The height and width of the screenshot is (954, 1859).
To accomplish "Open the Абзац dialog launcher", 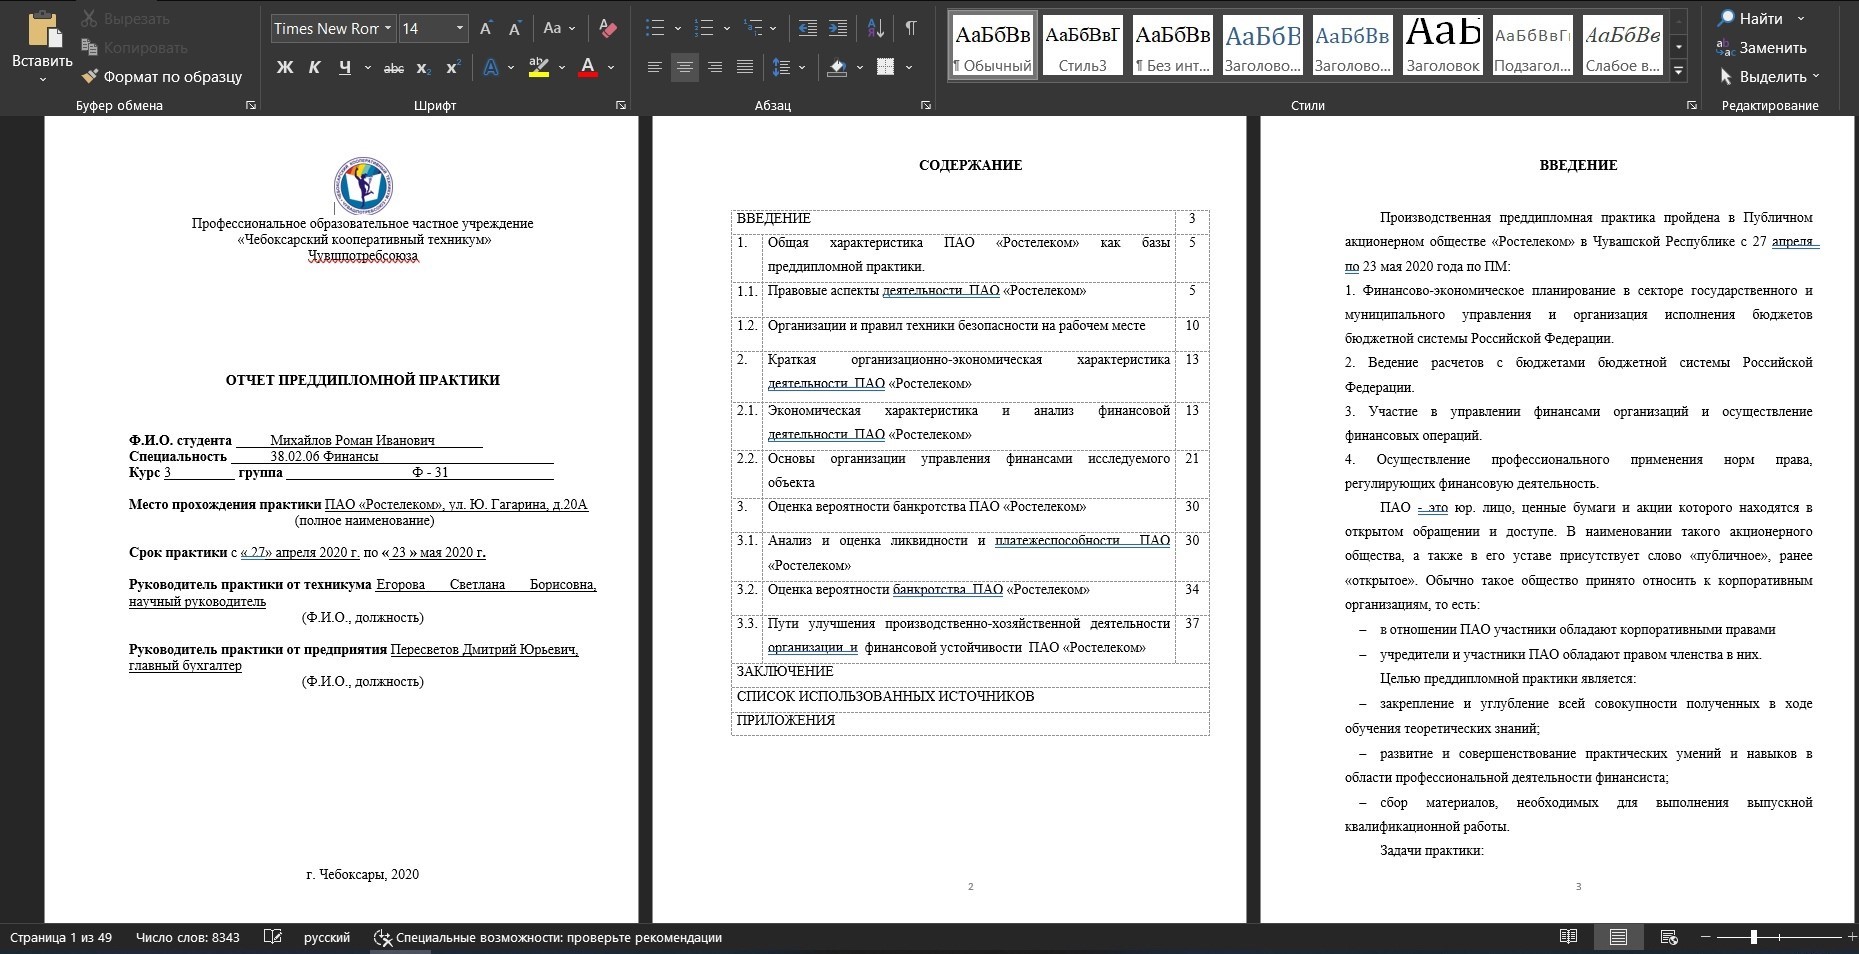I will (x=927, y=105).
